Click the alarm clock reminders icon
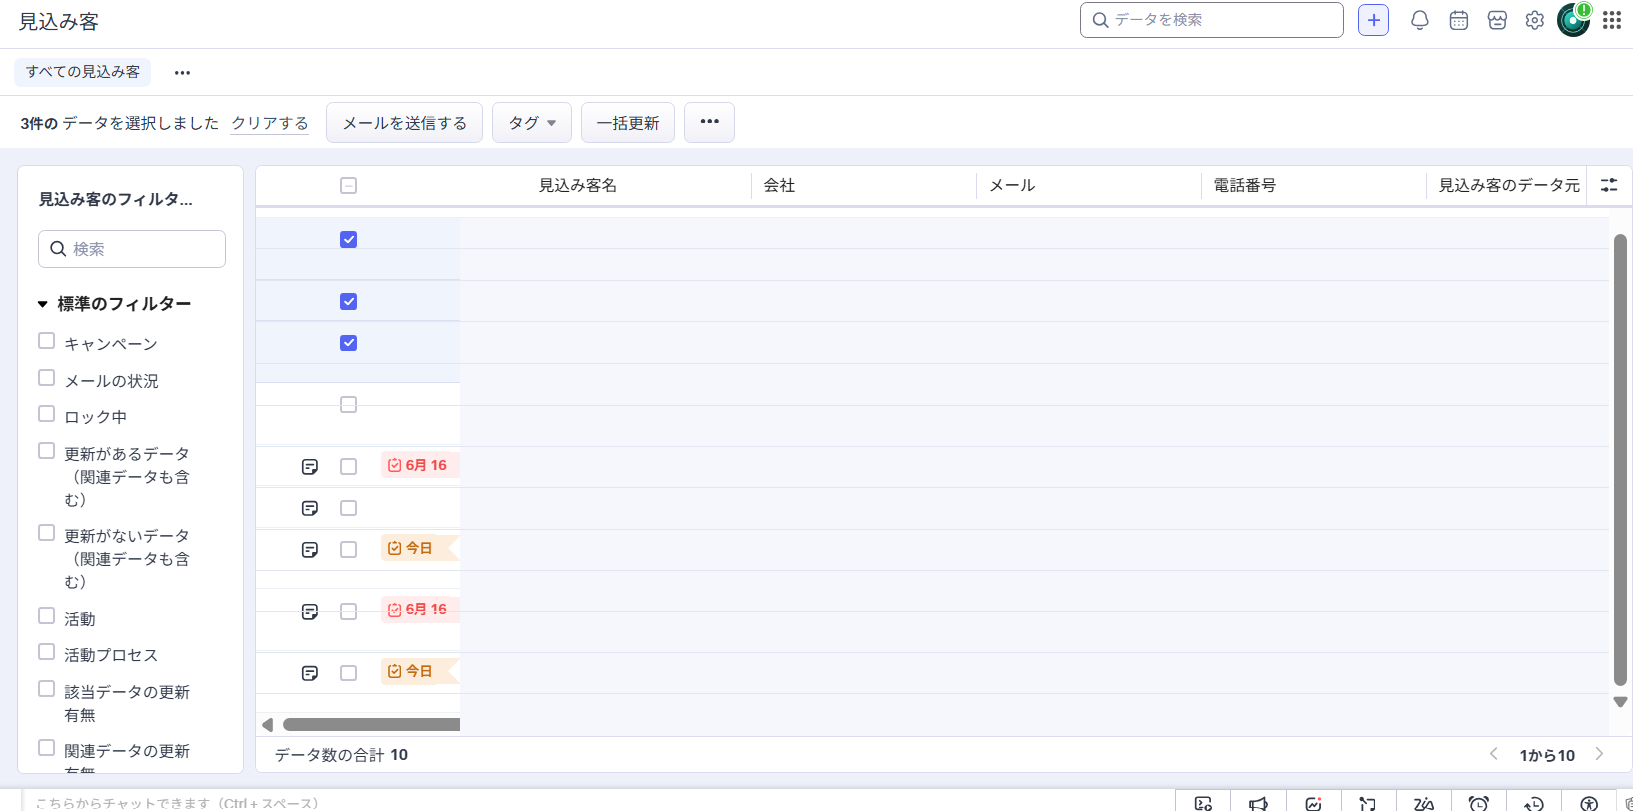Image resolution: width=1633 pixels, height=811 pixels. coord(1479,803)
